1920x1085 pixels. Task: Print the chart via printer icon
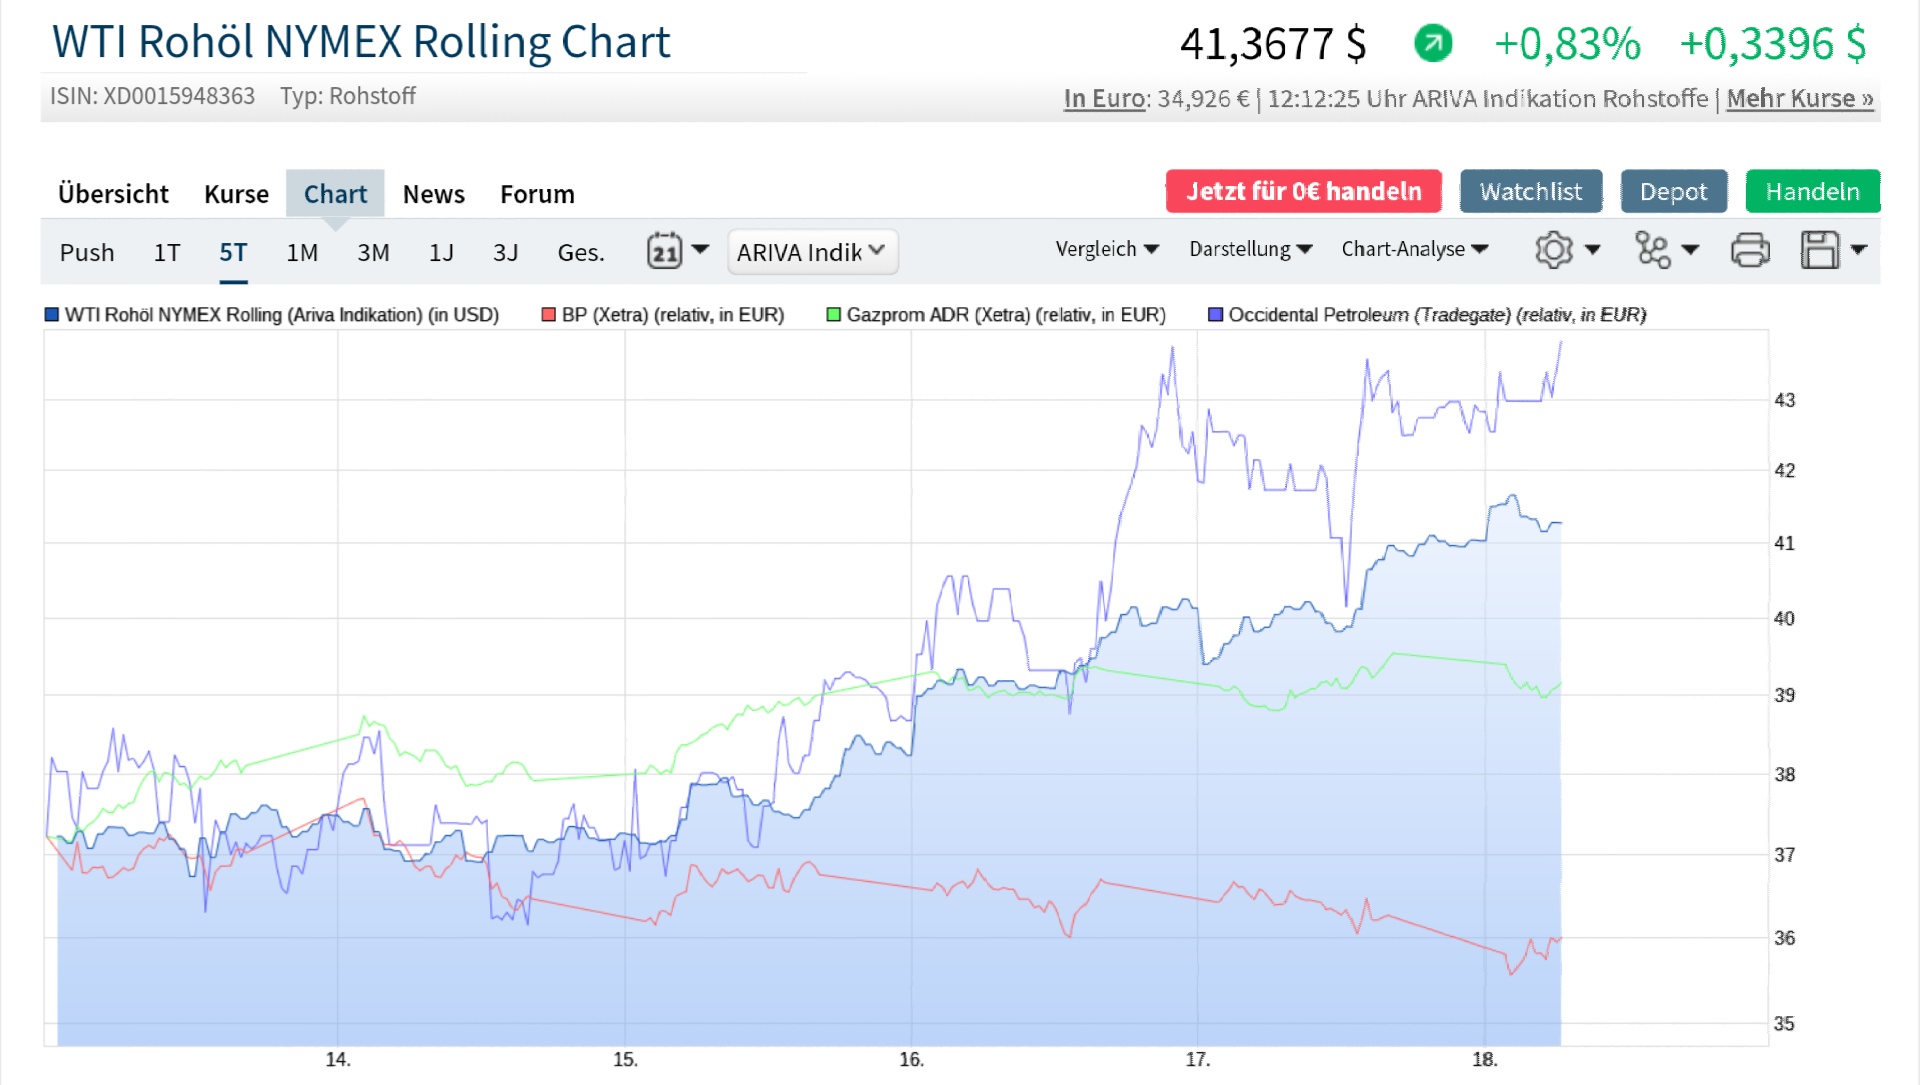pos(1749,250)
